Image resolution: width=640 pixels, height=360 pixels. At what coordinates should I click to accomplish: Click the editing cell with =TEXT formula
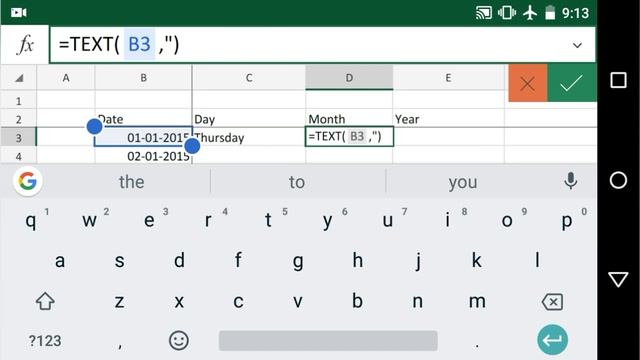click(x=349, y=136)
